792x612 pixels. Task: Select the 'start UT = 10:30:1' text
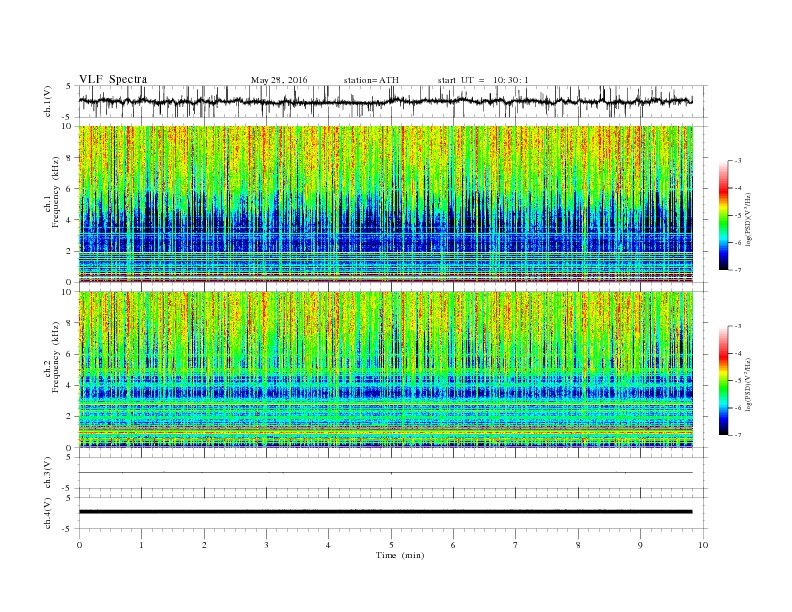(x=483, y=80)
